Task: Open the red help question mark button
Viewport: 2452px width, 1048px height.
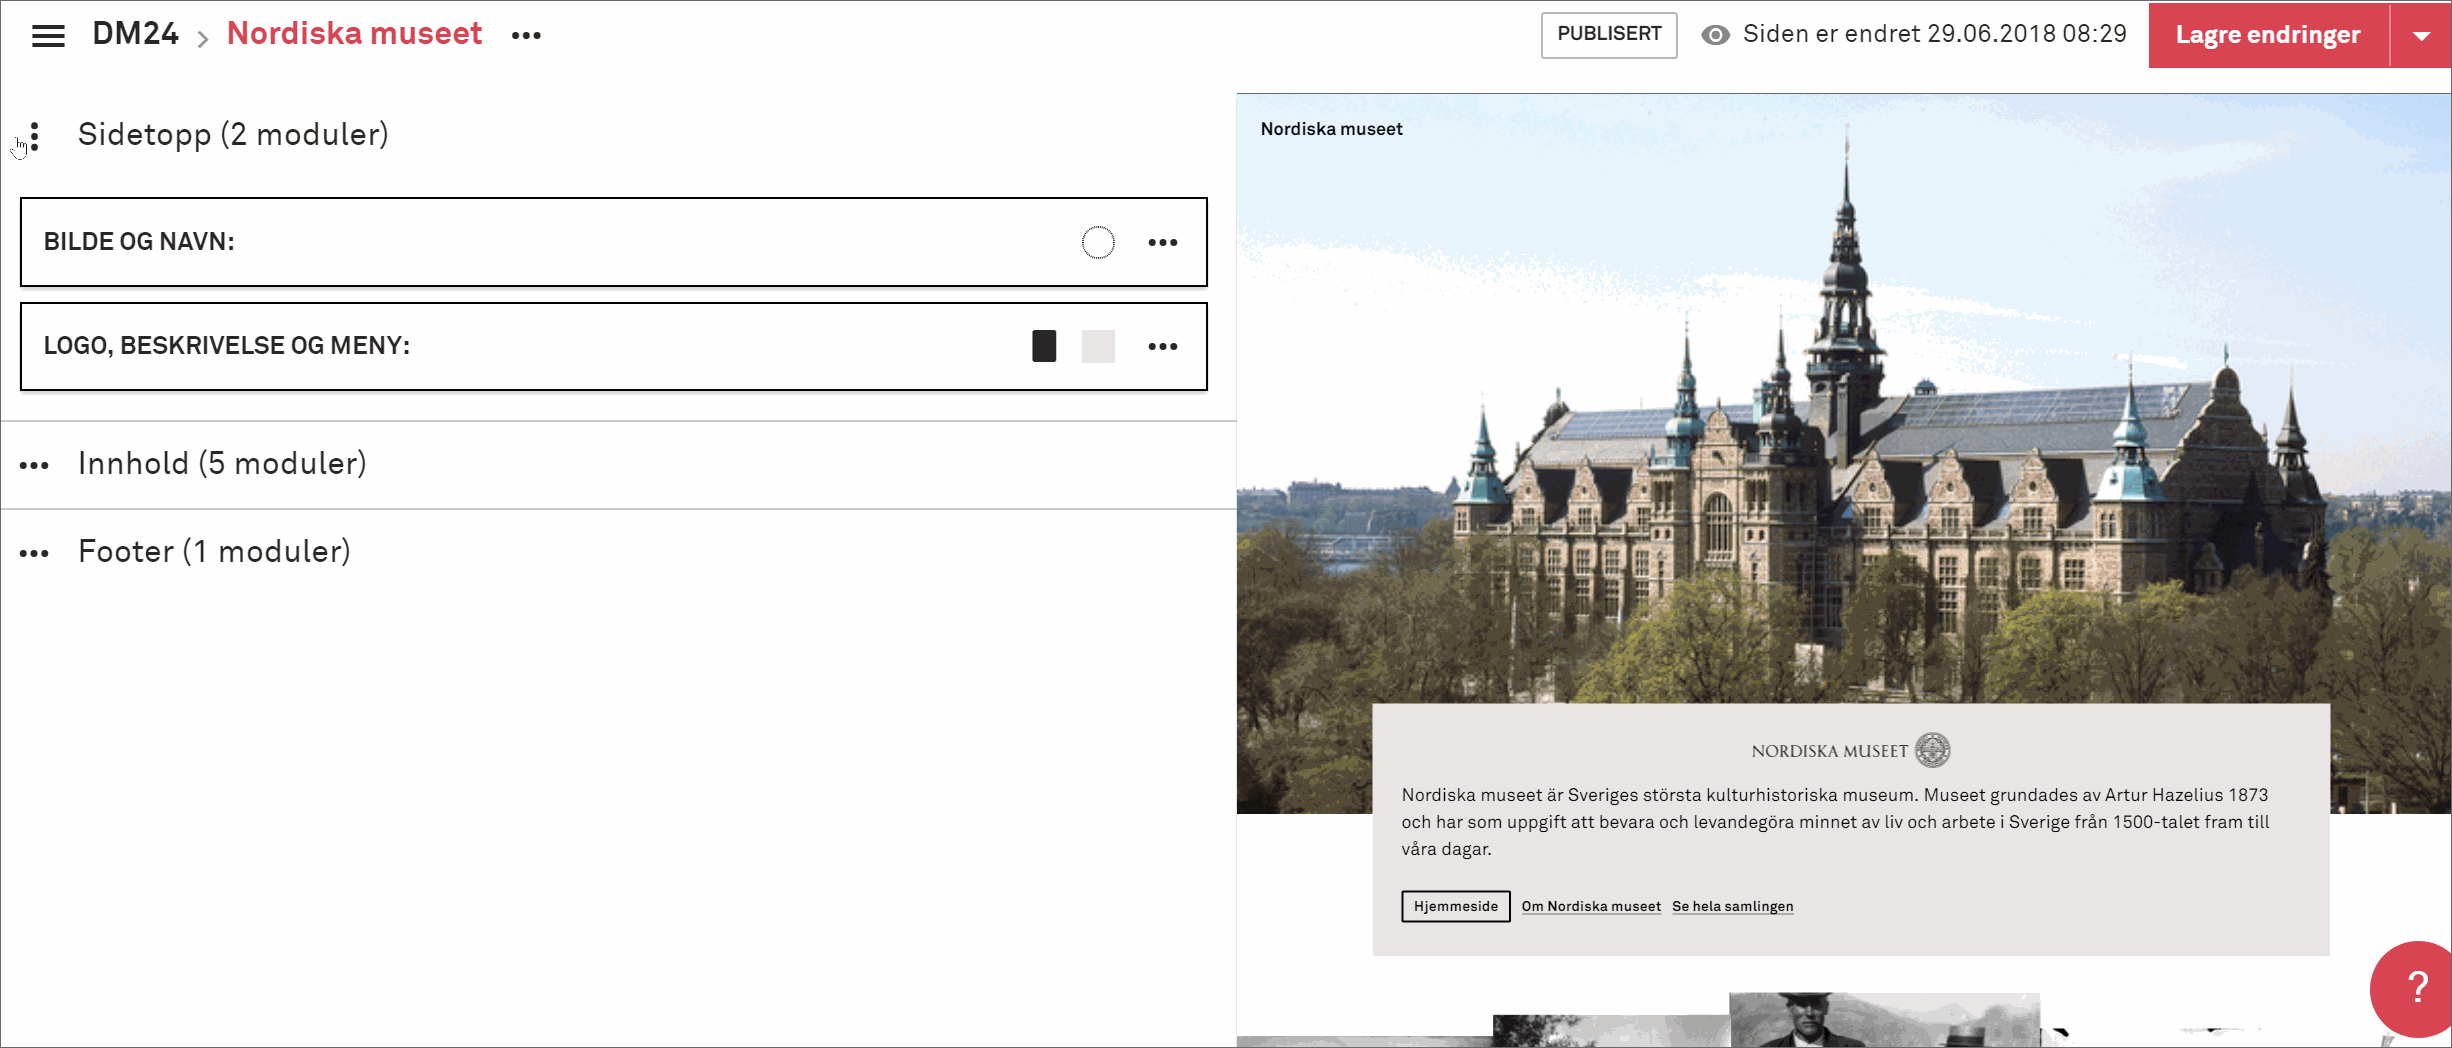Action: 2416,988
